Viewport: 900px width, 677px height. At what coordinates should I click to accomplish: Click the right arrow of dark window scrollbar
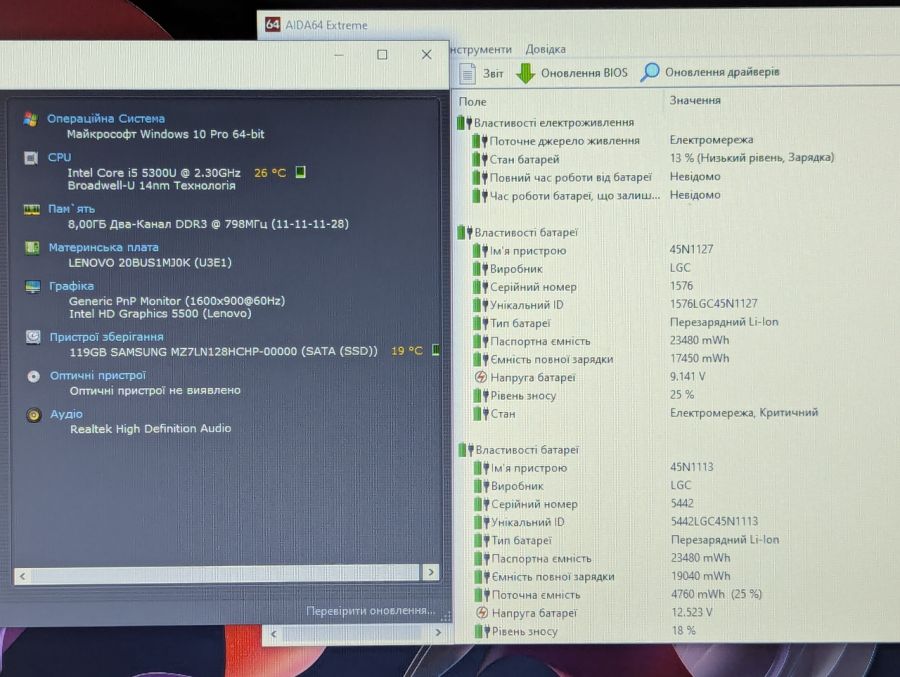(x=430, y=572)
